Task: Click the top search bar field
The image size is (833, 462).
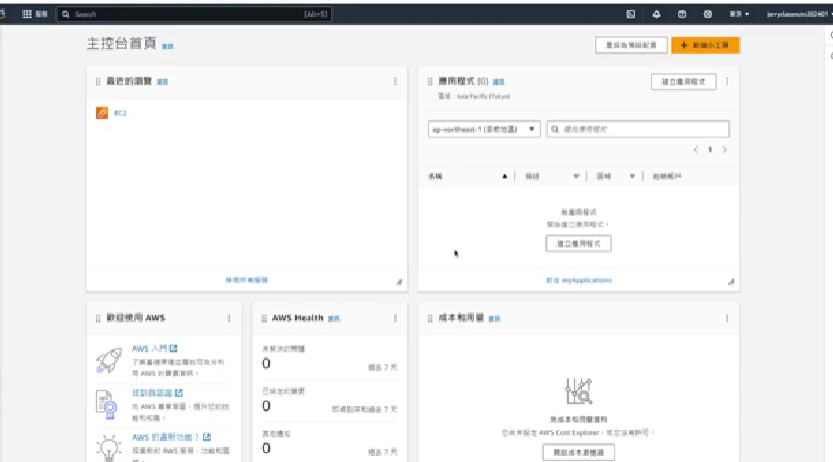Action: coord(194,14)
